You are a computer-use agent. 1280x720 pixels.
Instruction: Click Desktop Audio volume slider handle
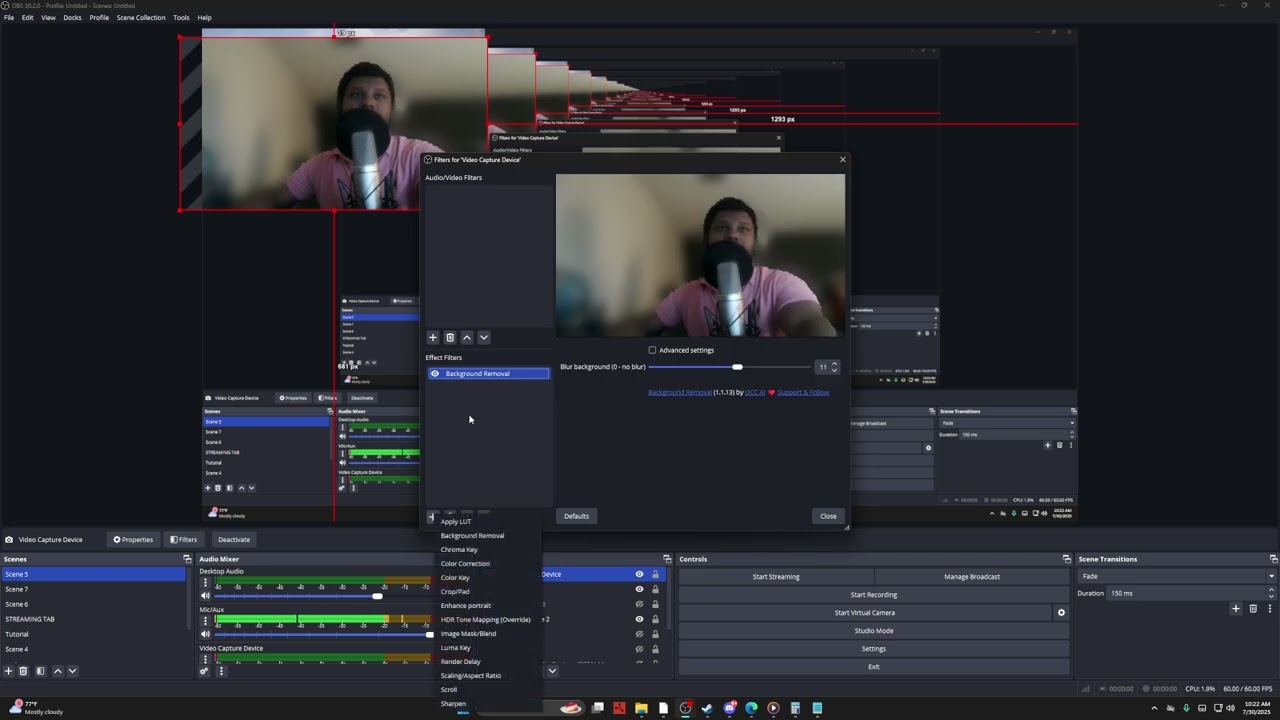coord(377,596)
